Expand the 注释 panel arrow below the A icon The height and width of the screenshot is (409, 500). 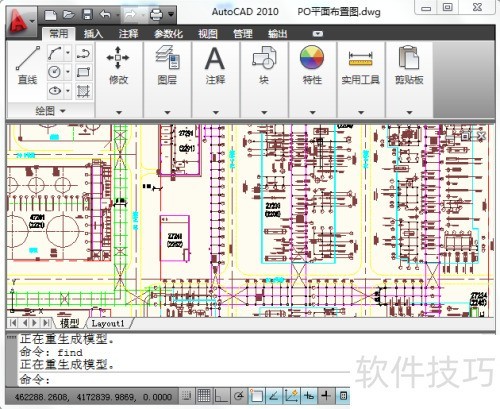(x=216, y=113)
